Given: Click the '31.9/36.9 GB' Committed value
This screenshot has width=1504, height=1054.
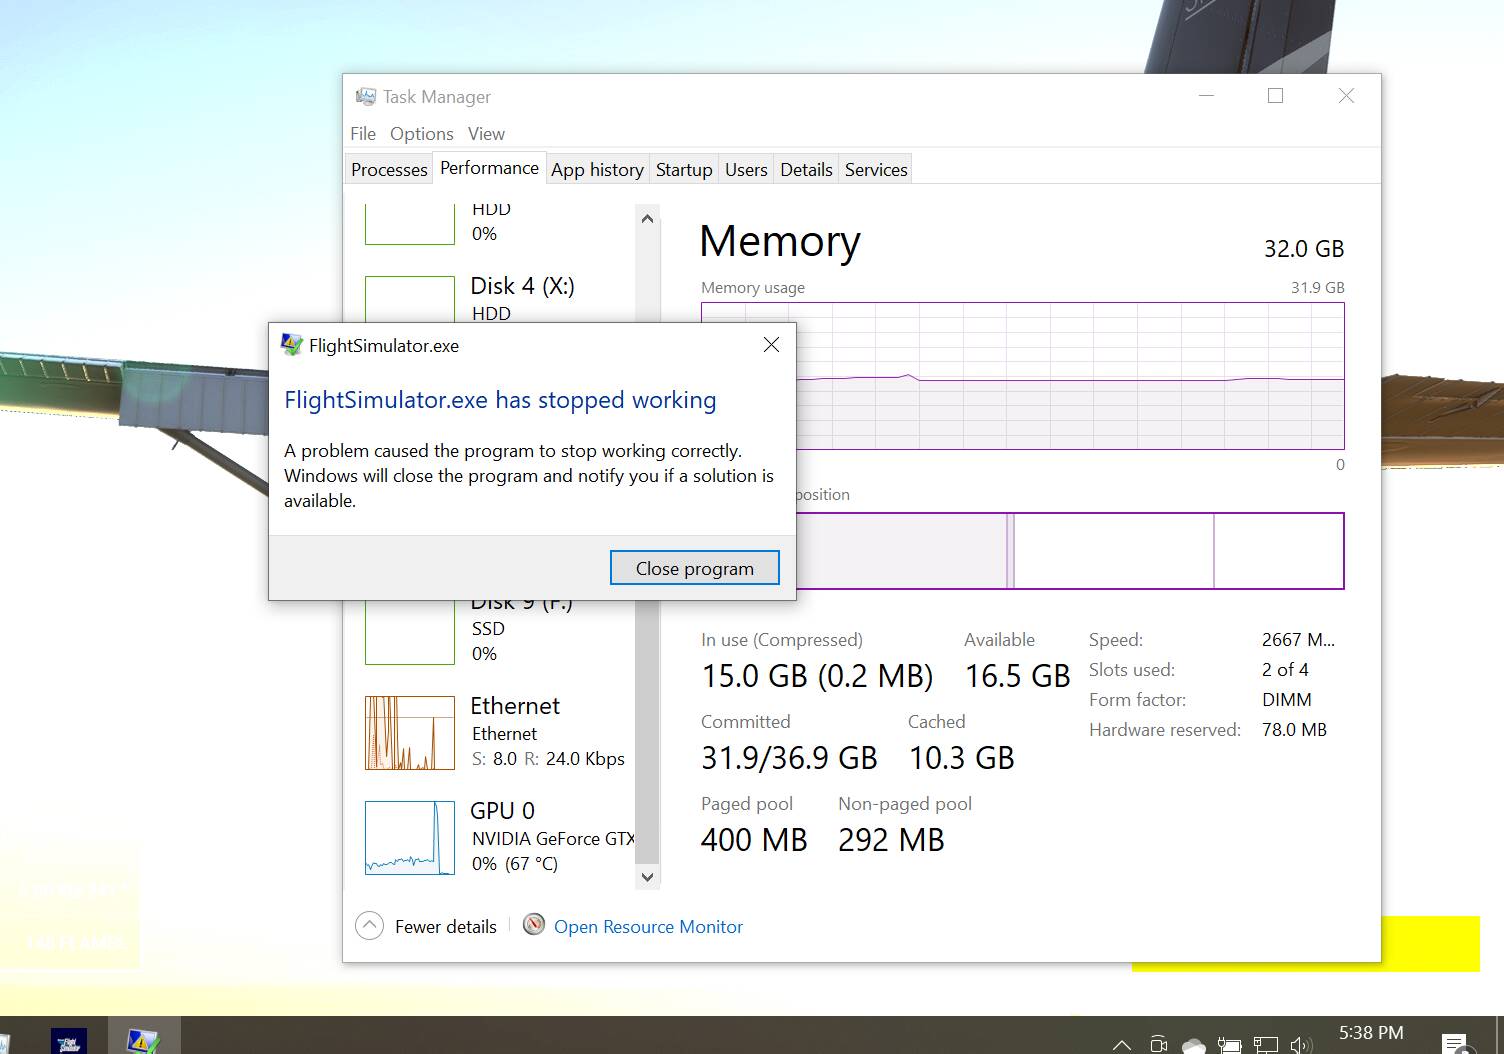Looking at the screenshot, I should [789, 758].
